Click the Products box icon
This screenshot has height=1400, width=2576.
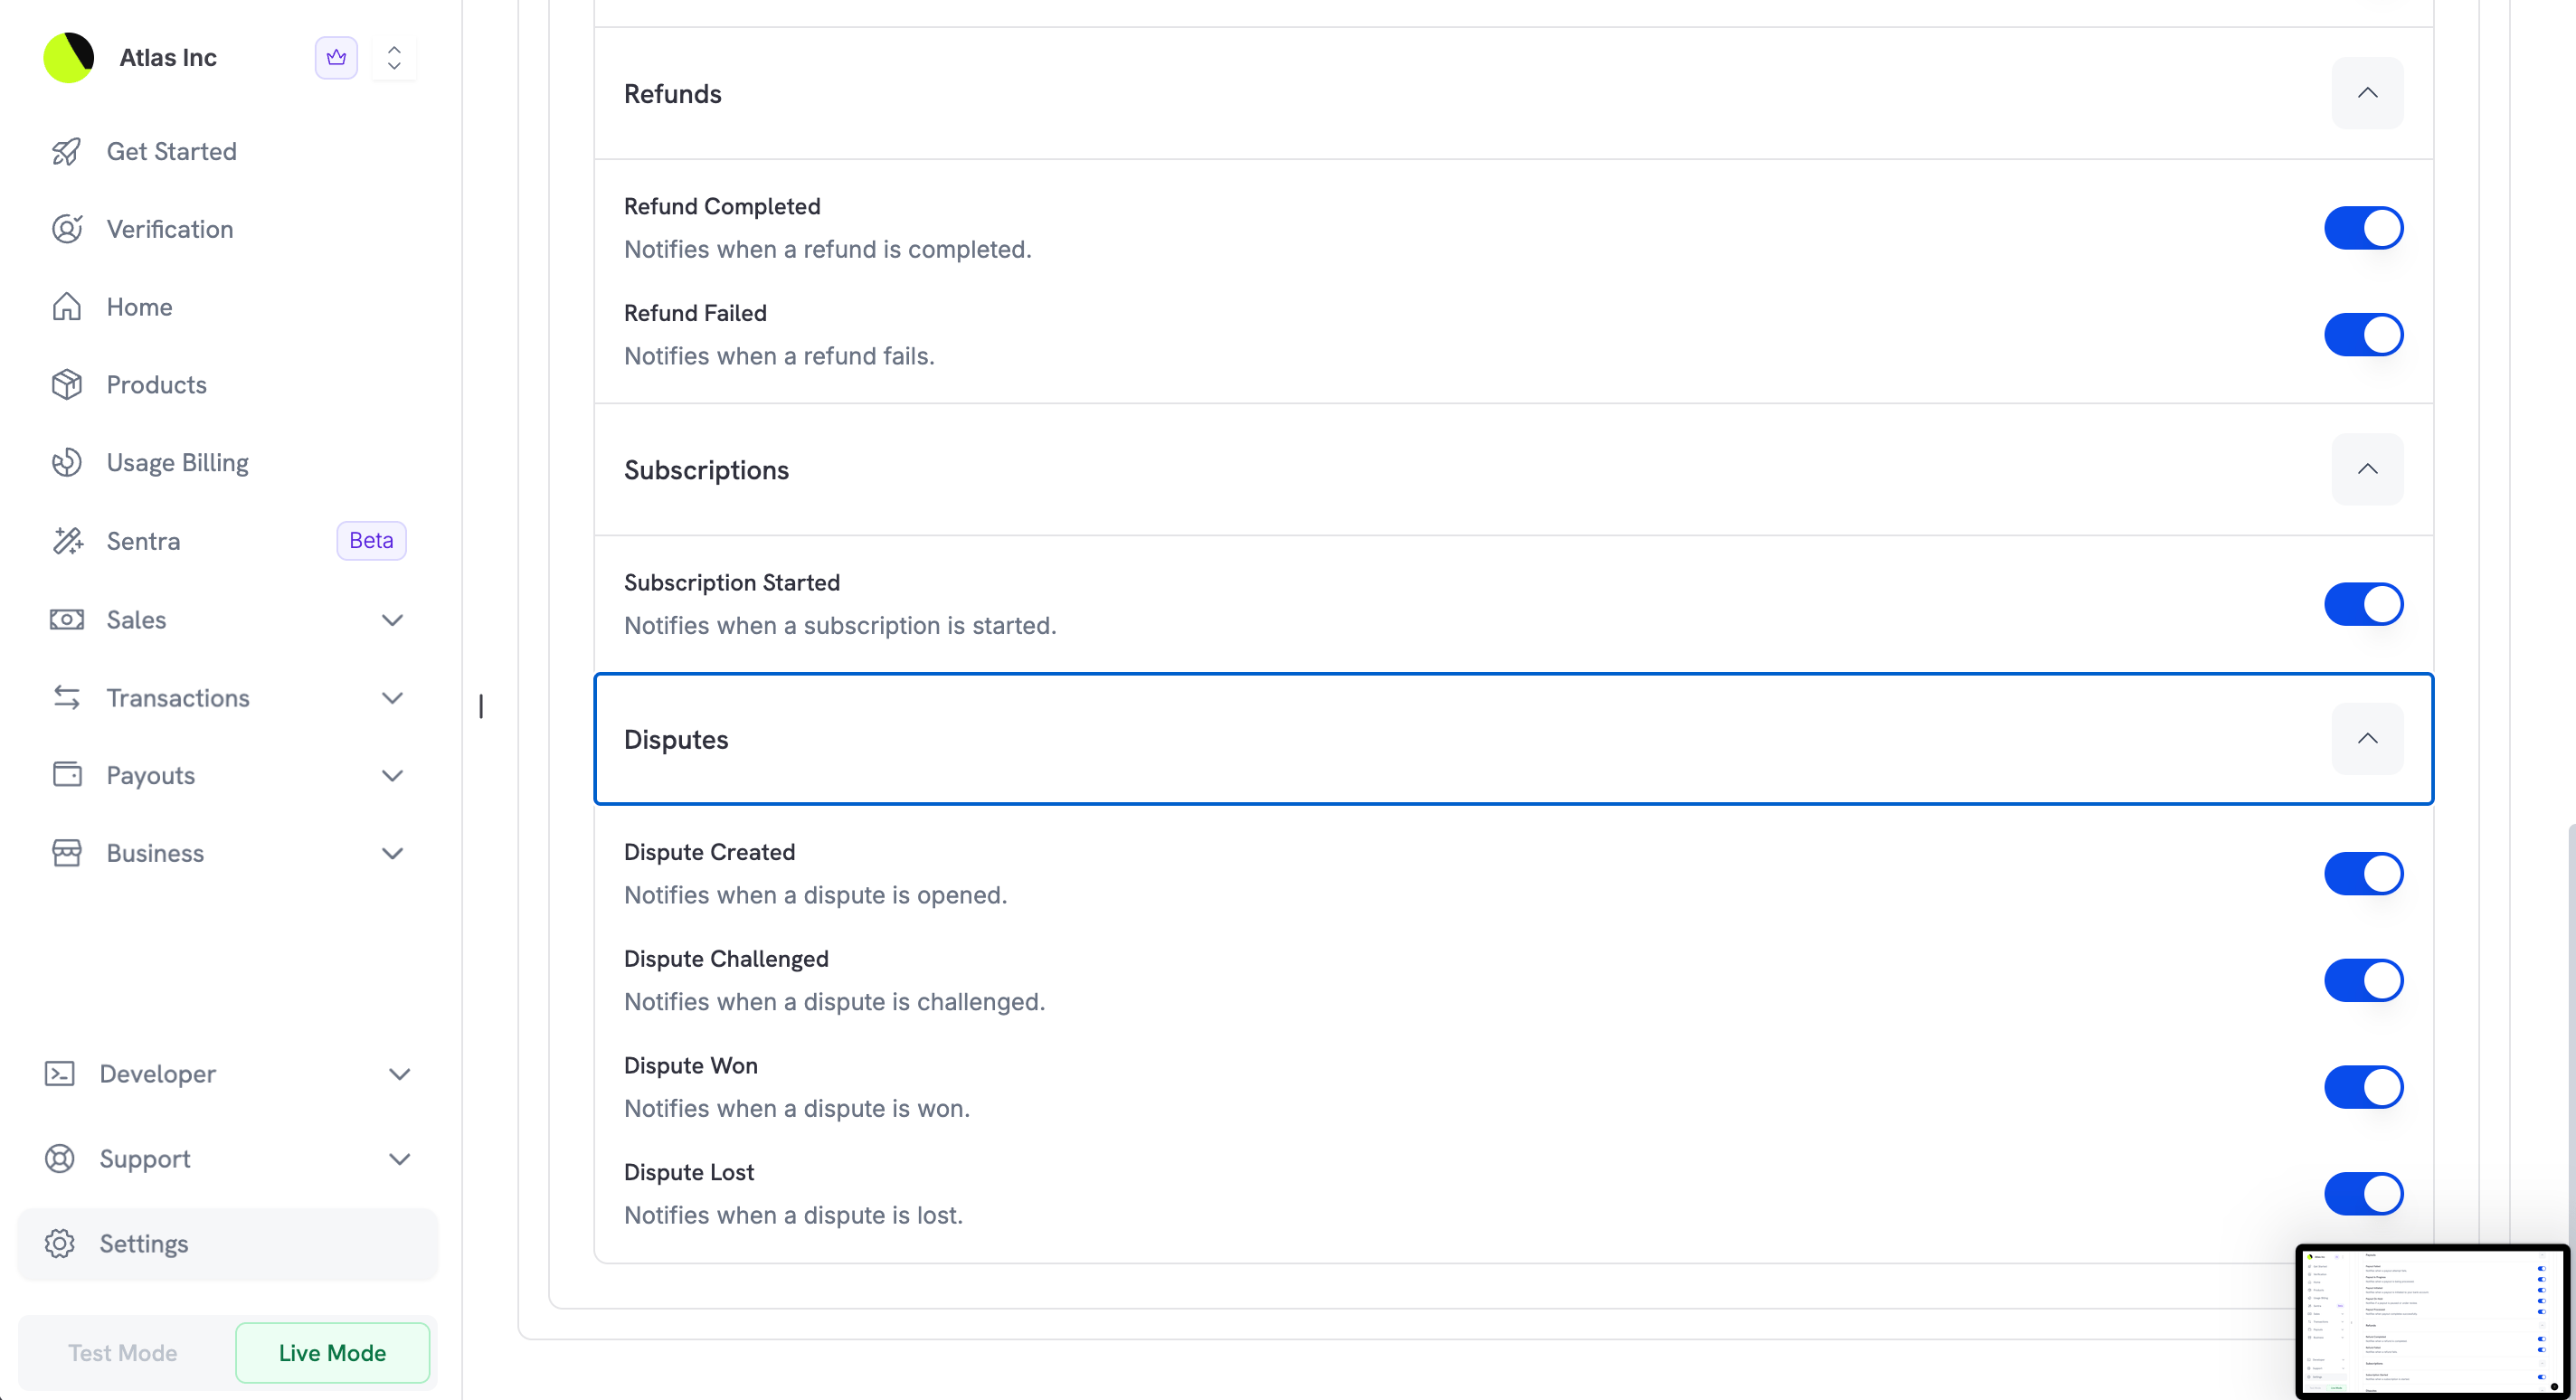(x=67, y=385)
